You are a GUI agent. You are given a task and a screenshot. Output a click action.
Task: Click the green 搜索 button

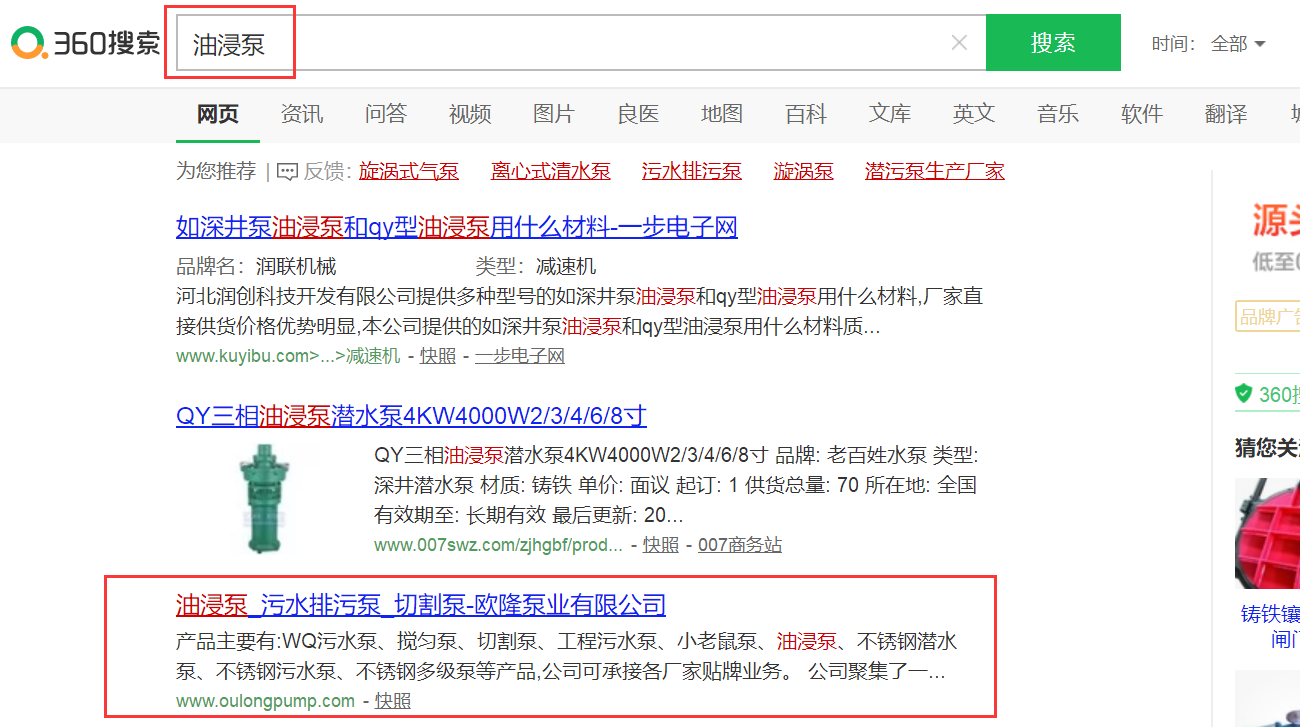[x=1053, y=43]
